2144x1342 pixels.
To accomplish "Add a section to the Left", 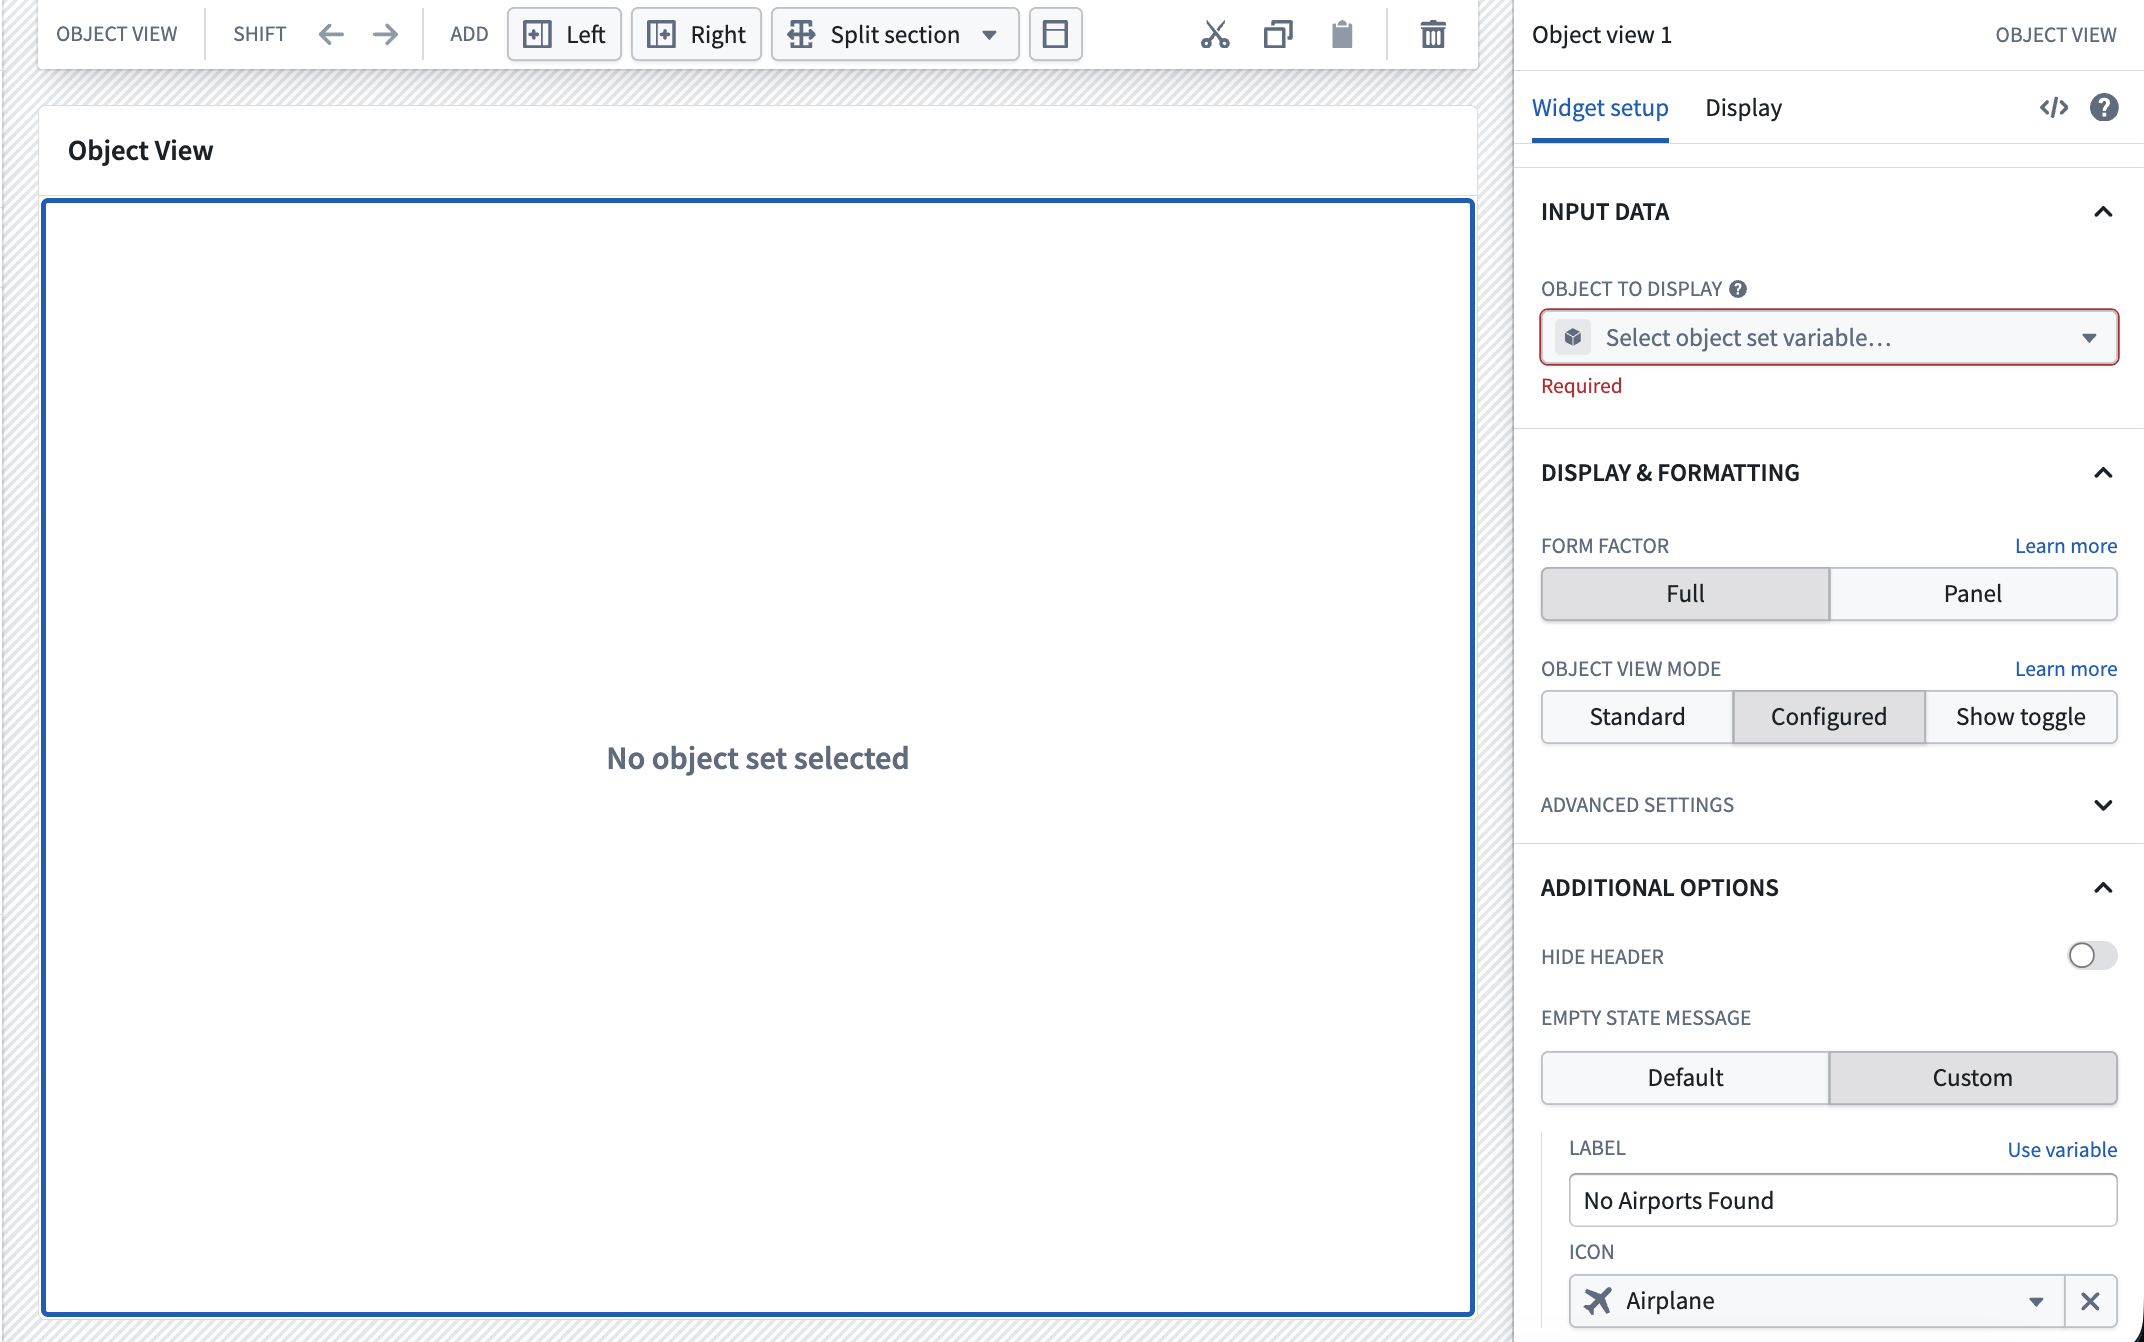I will tap(564, 35).
